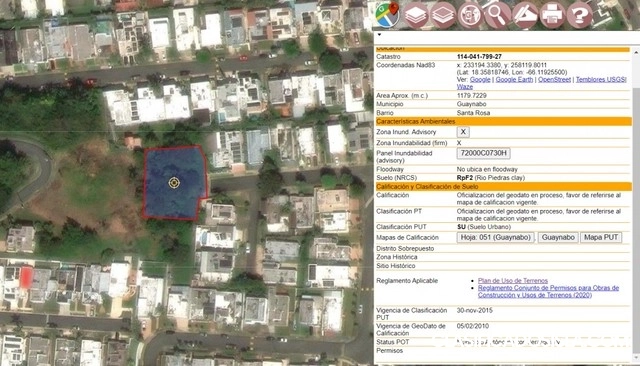Click the target marker on highlighted parcel
The height and width of the screenshot is (366, 640).
174,183
